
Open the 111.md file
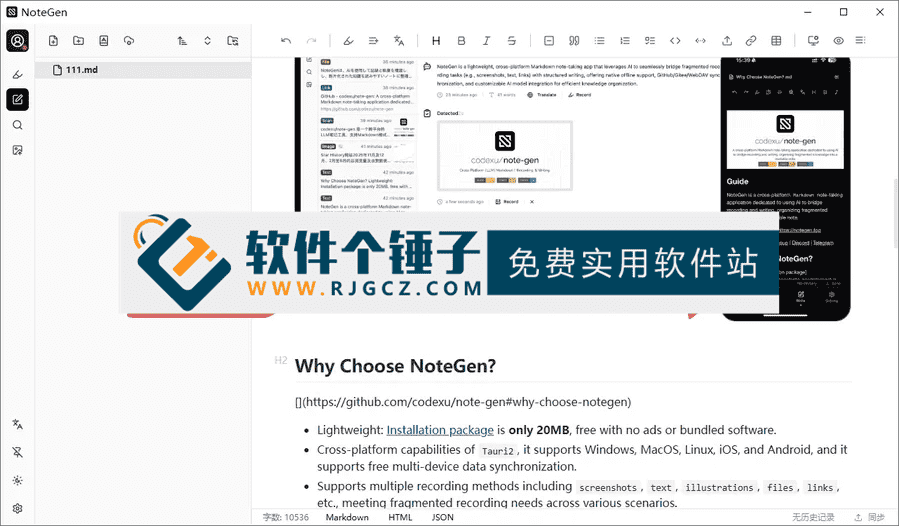[143, 70]
